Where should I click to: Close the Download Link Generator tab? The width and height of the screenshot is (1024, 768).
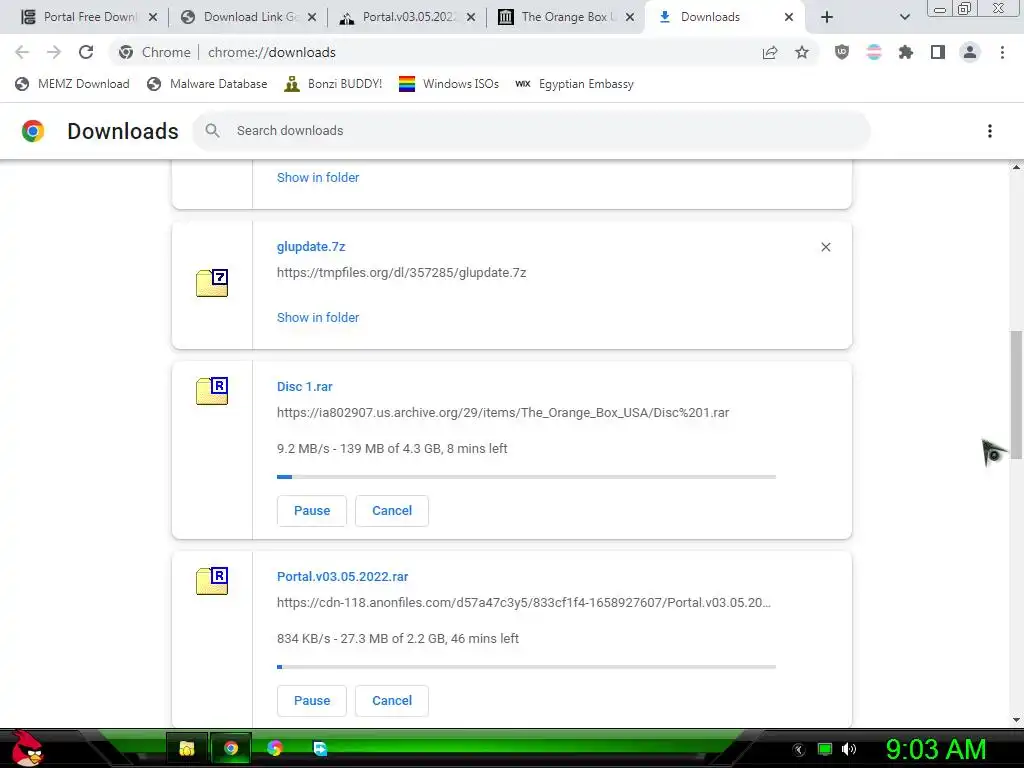click(312, 17)
